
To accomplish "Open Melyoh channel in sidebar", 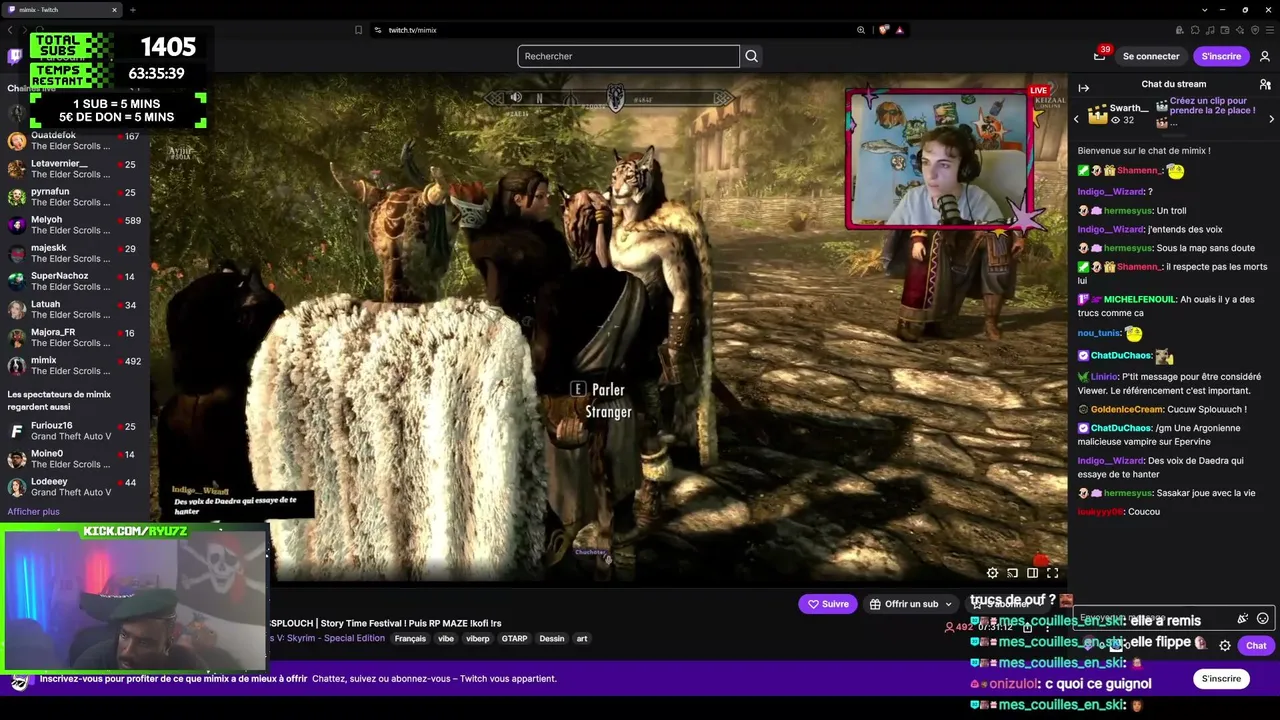I will [x=75, y=225].
